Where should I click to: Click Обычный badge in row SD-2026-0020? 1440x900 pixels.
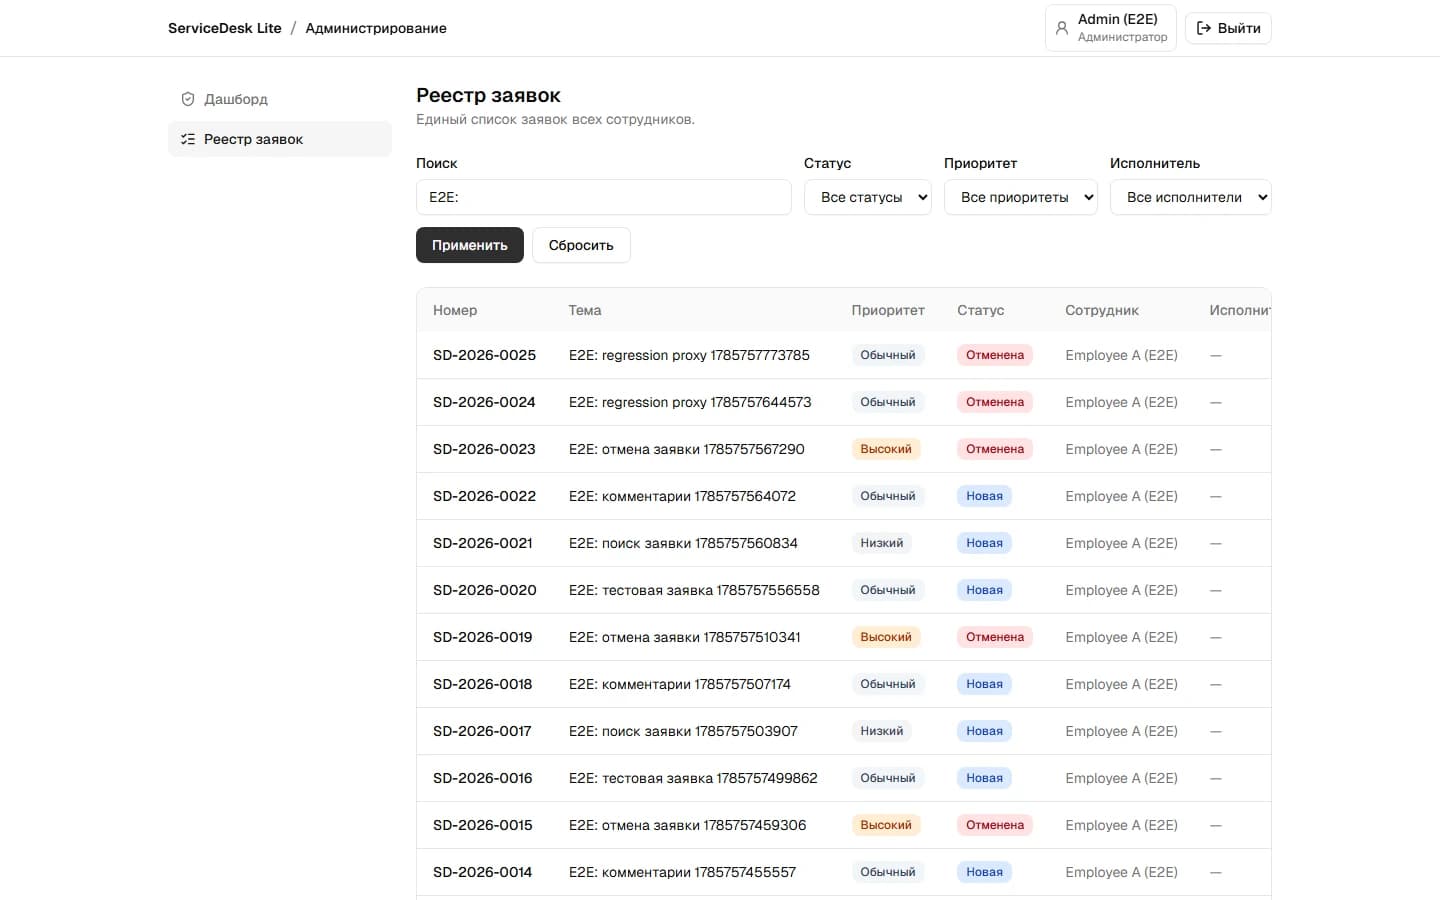(x=888, y=590)
